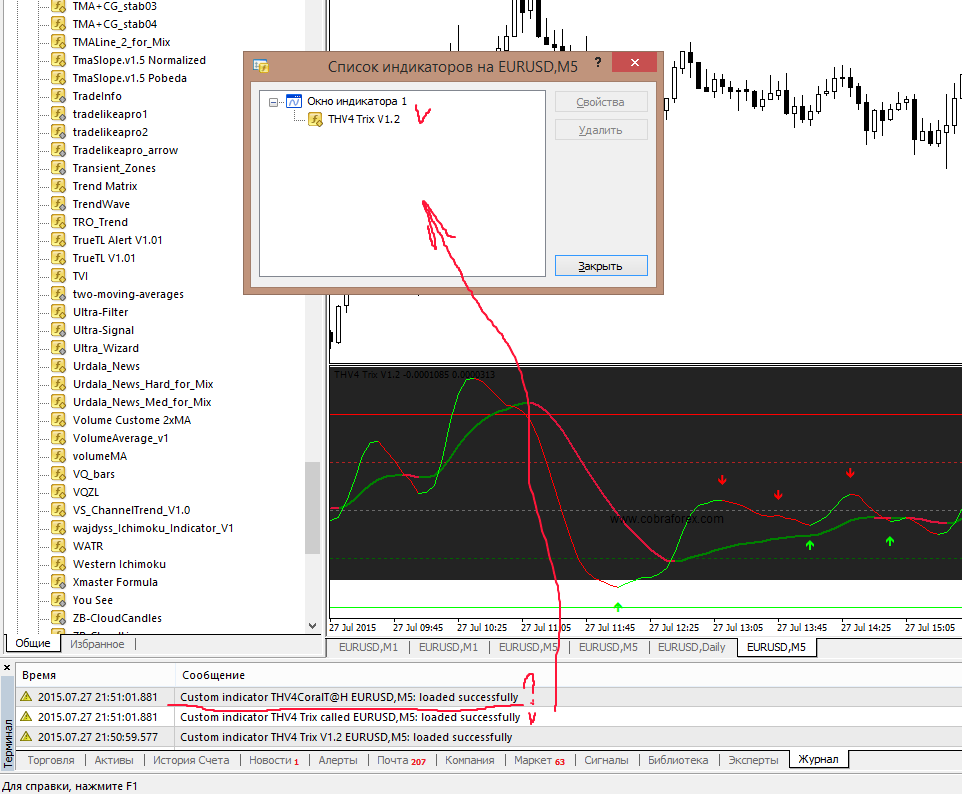This screenshot has height=794, width=962.
Task: Click the dialog help question mark
Action: click(x=598, y=63)
